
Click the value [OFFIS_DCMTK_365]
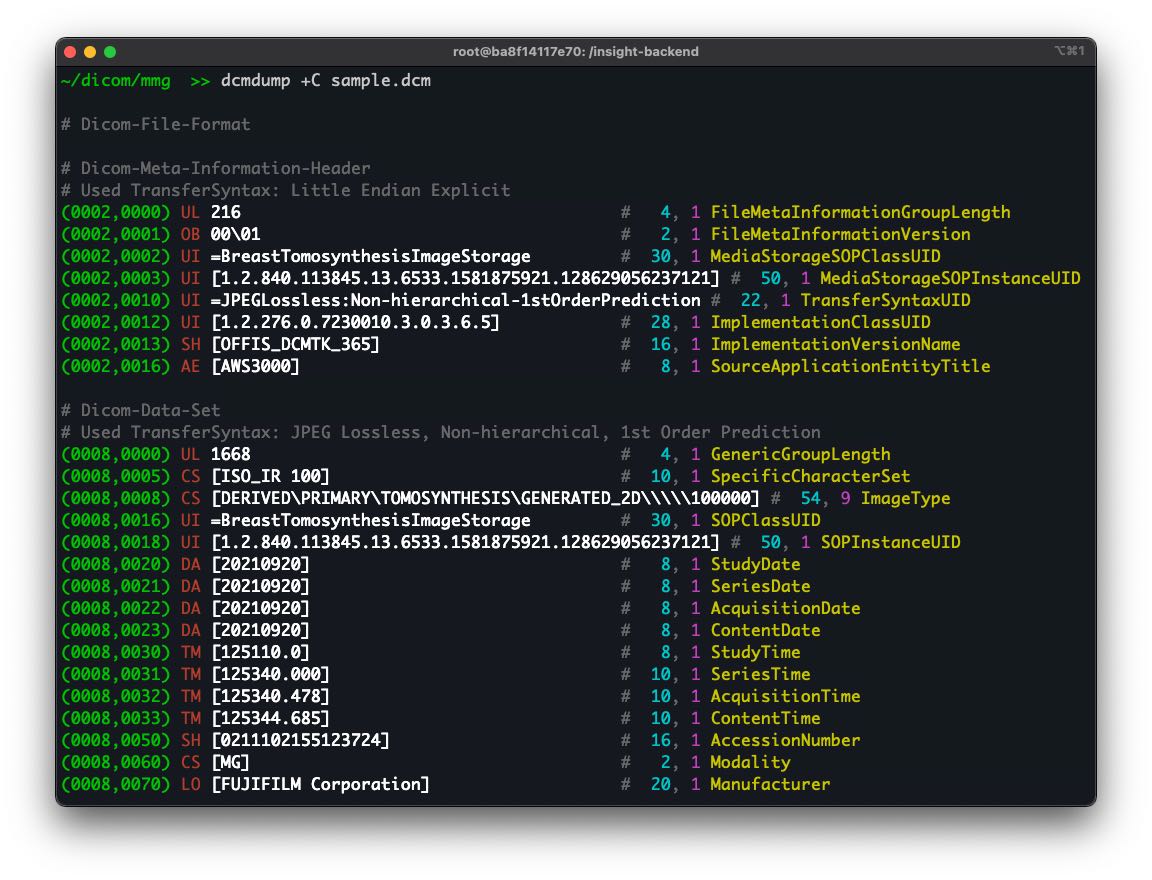point(295,345)
